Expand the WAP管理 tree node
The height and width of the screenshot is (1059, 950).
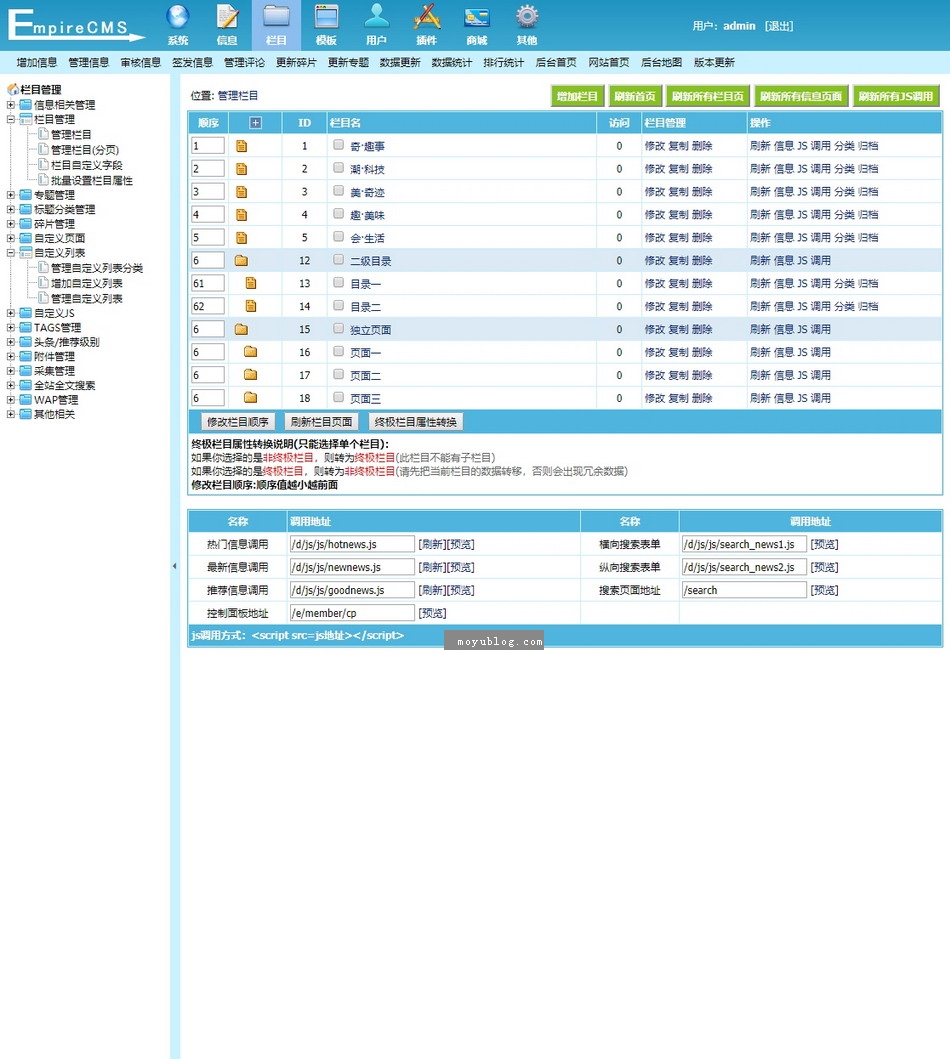(11, 400)
